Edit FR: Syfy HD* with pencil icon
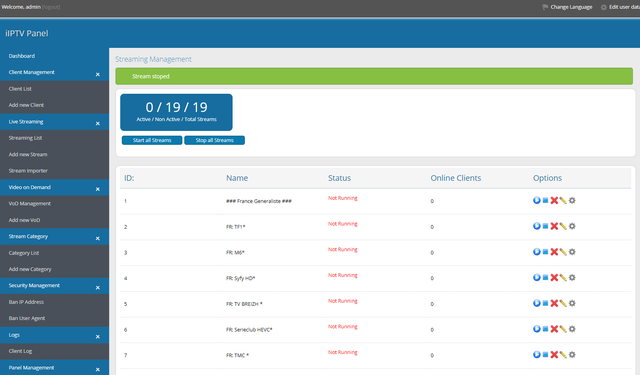This screenshot has height=375, width=640. pyautogui.click(x=563, y=277)
